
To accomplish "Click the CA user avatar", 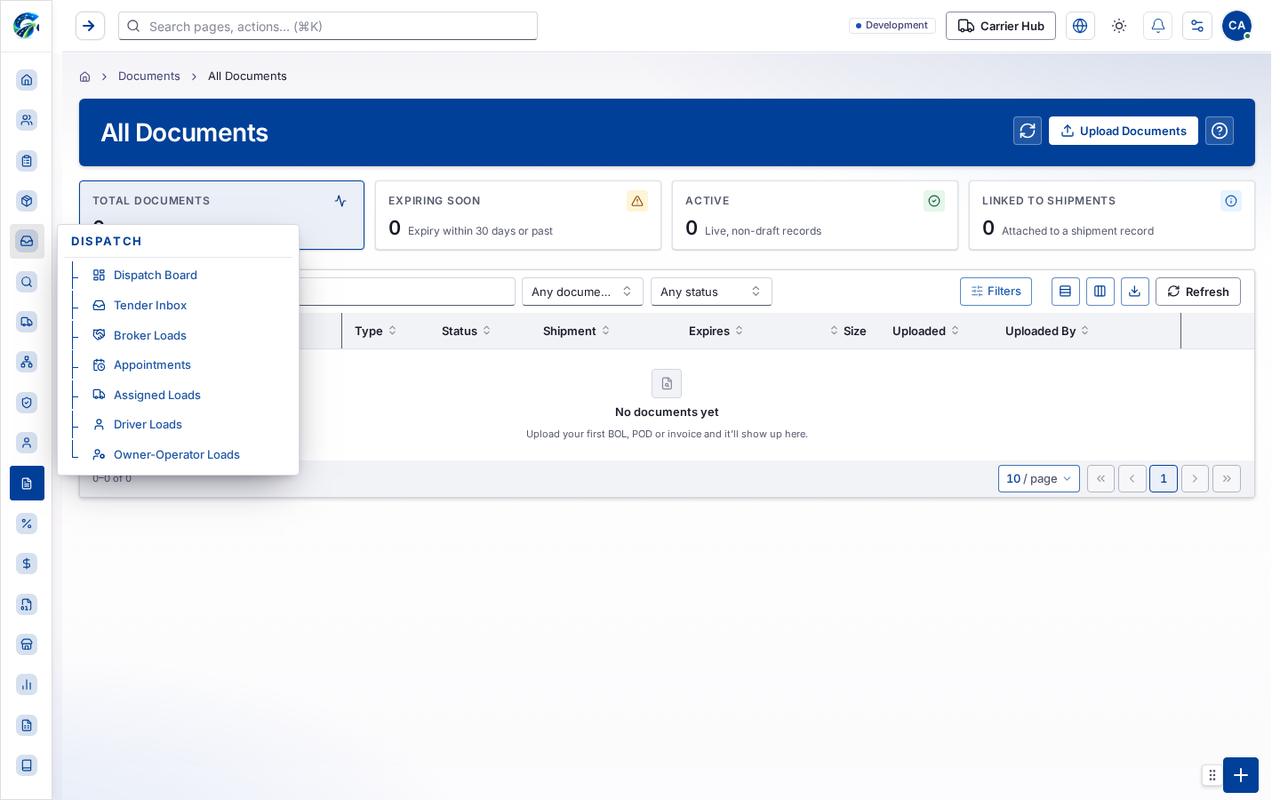I will (1237, 26).
